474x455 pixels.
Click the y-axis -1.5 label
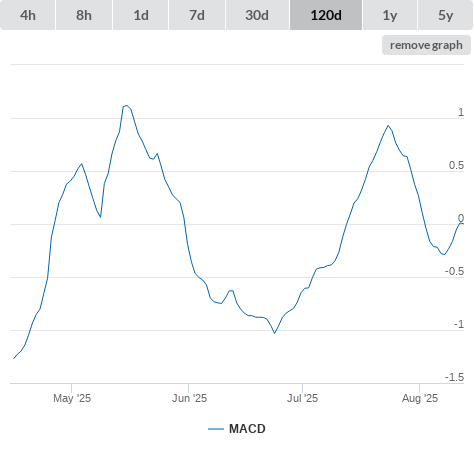coord(455,377)
